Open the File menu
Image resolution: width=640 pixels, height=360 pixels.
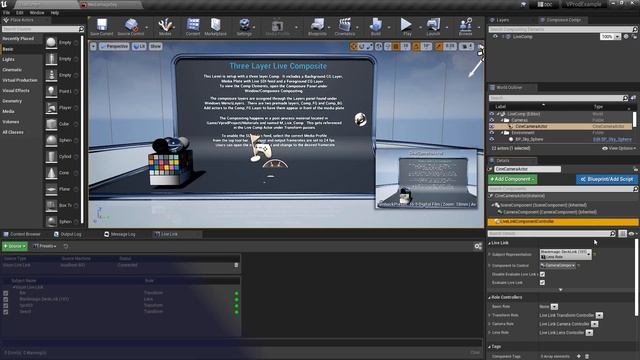pyautogui.click(x=7, y=13)
